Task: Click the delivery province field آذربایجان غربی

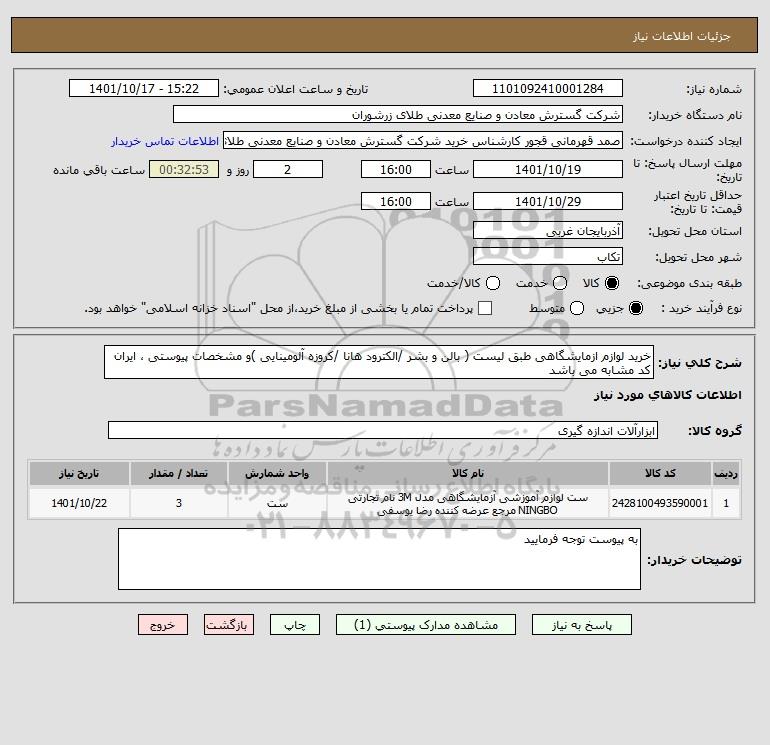Action: click(x=548, y=230)
